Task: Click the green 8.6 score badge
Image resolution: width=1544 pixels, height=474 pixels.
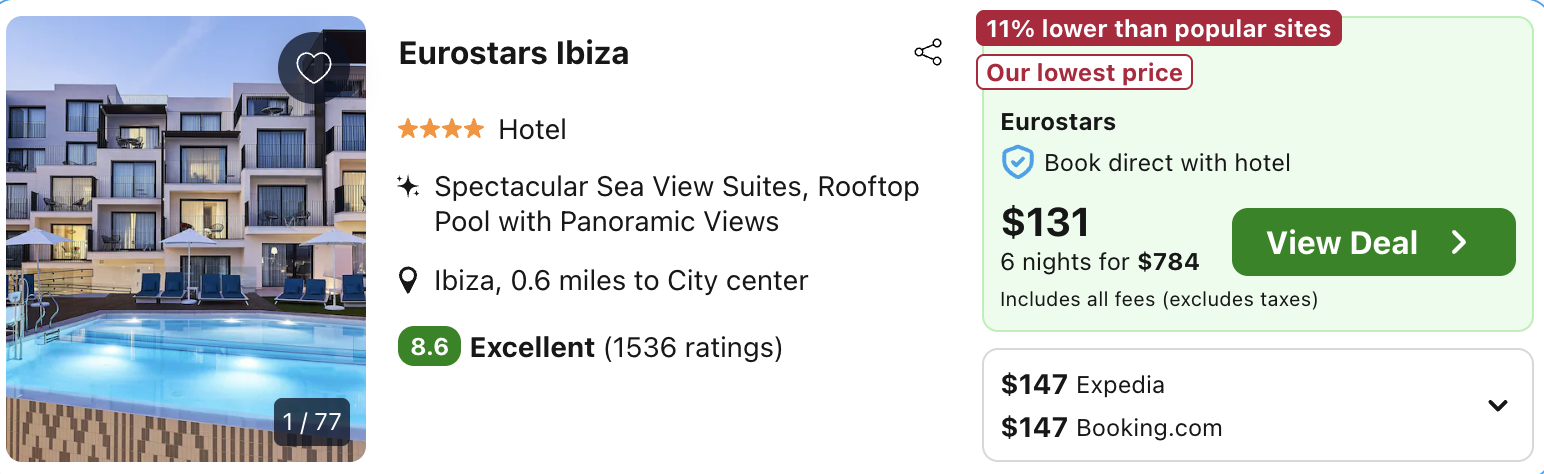Action: click(x=429, y=347)
